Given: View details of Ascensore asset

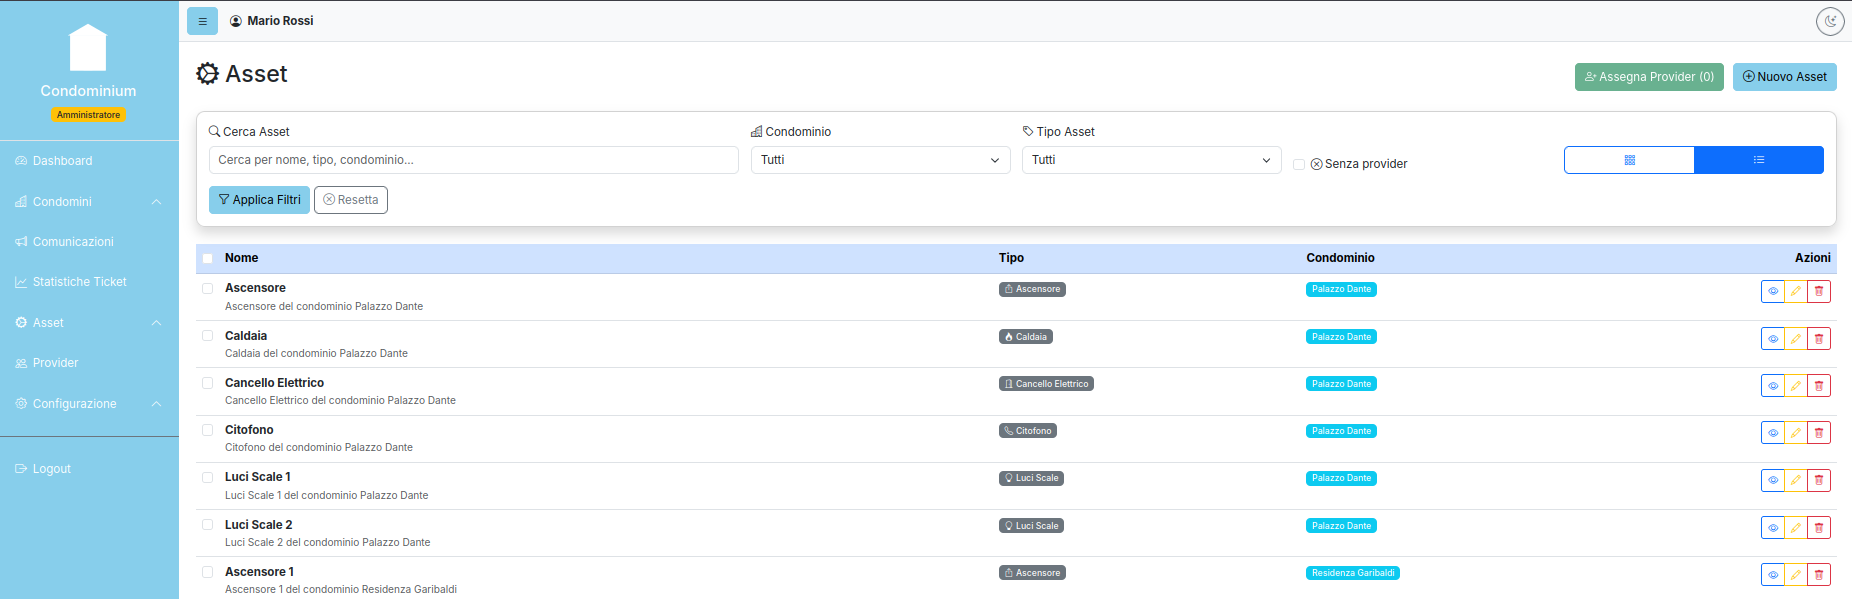Looking at the screenshot, I should tap(1772, 292).
